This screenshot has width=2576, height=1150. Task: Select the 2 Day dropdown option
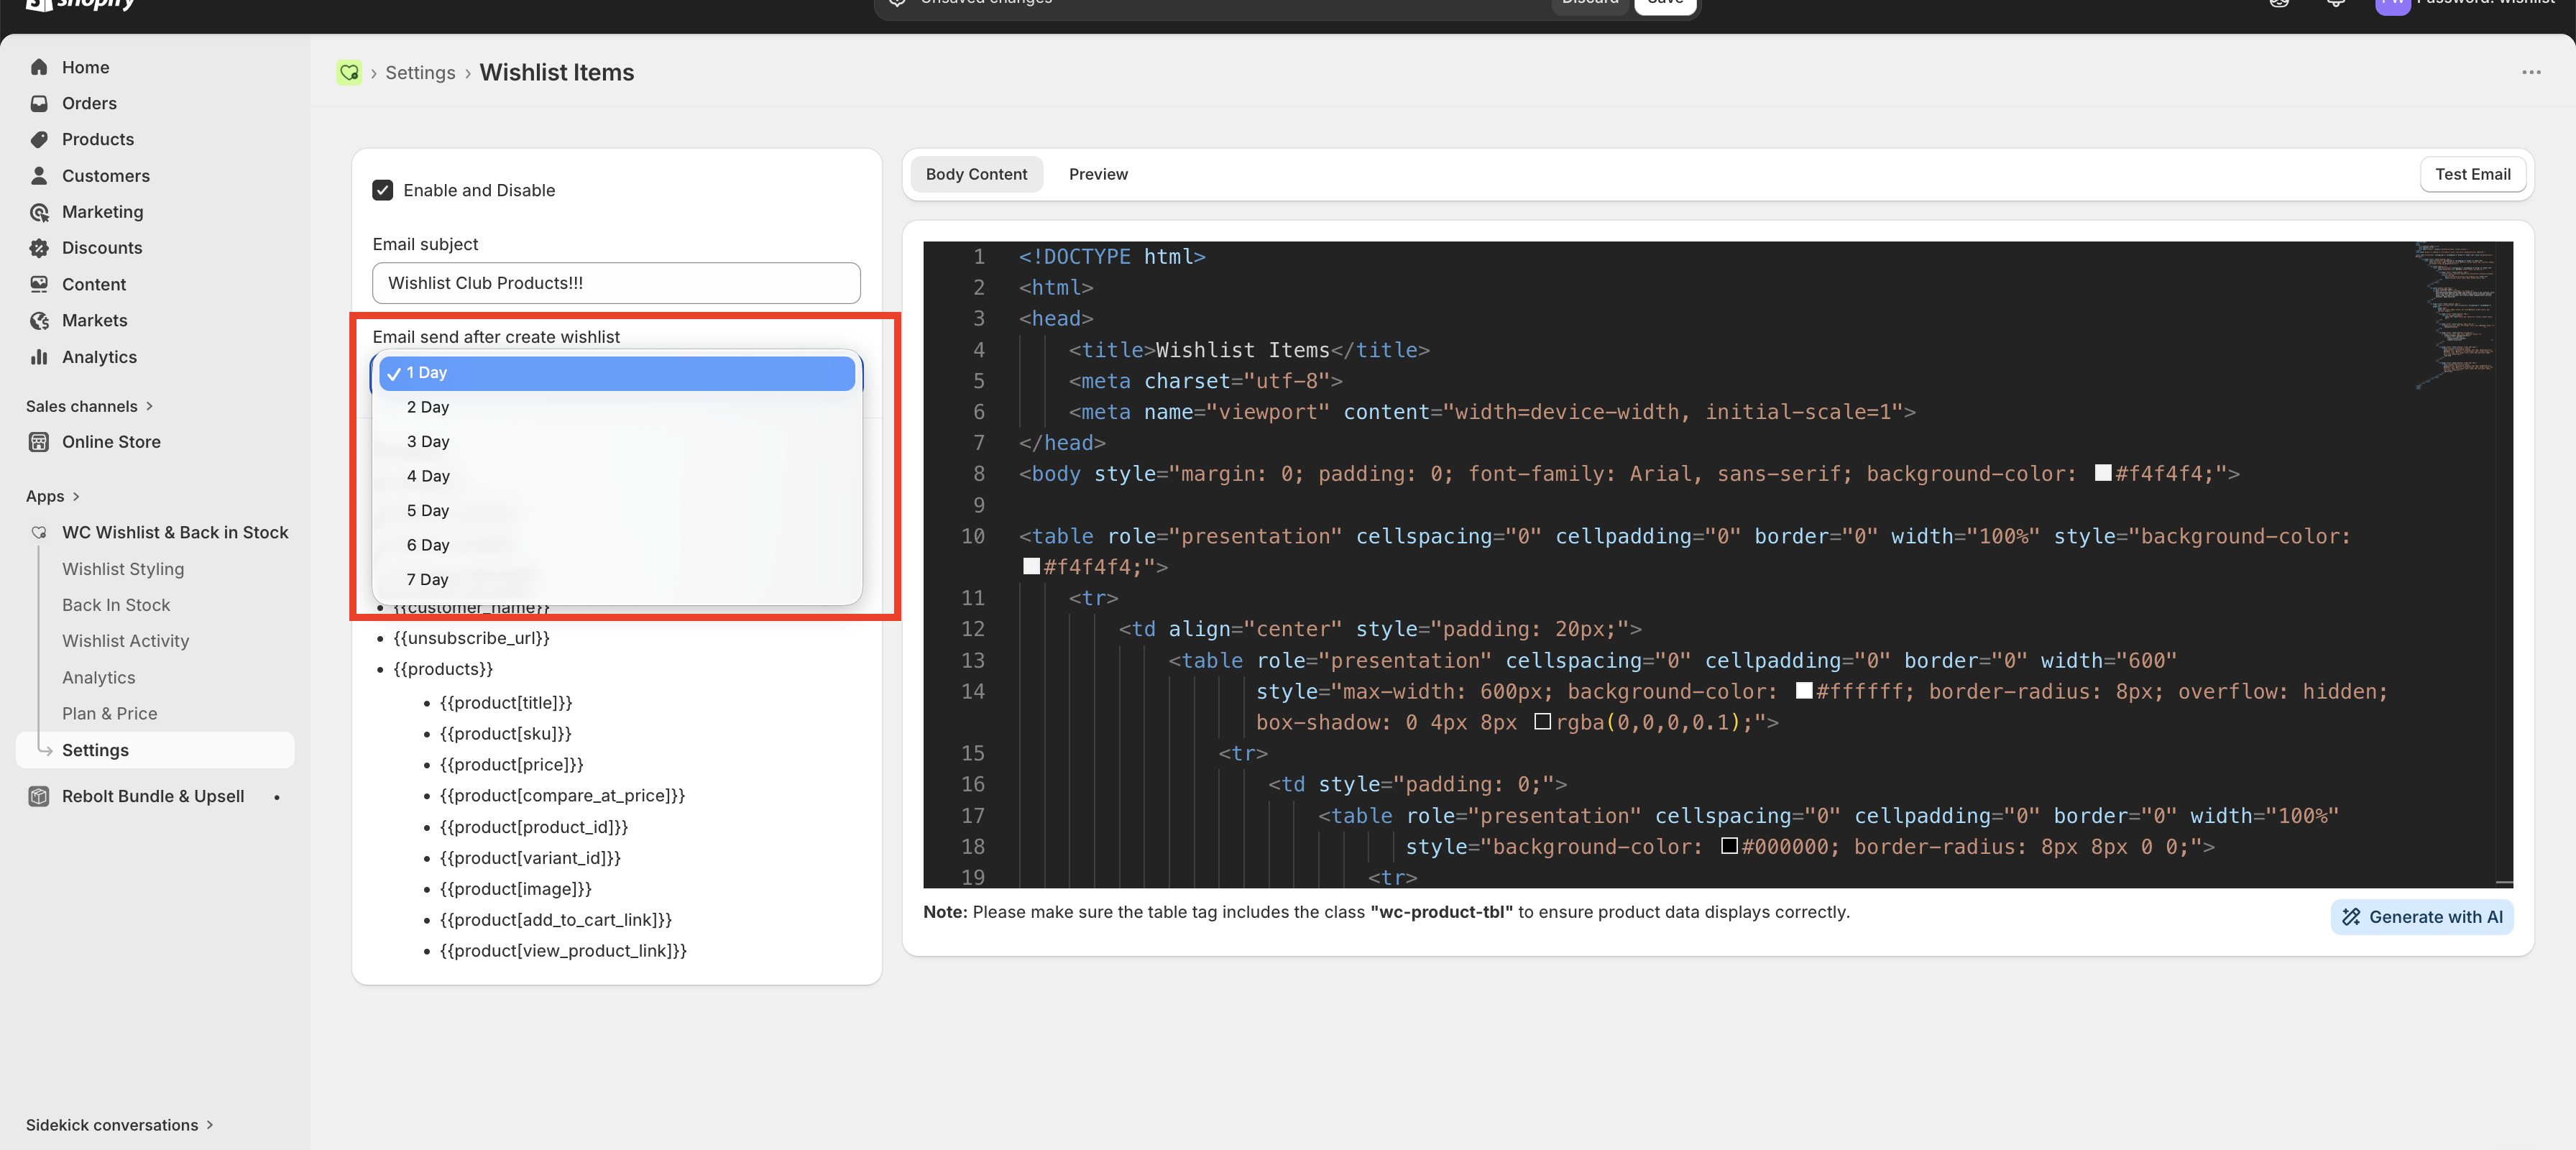(x=616, y=407)
